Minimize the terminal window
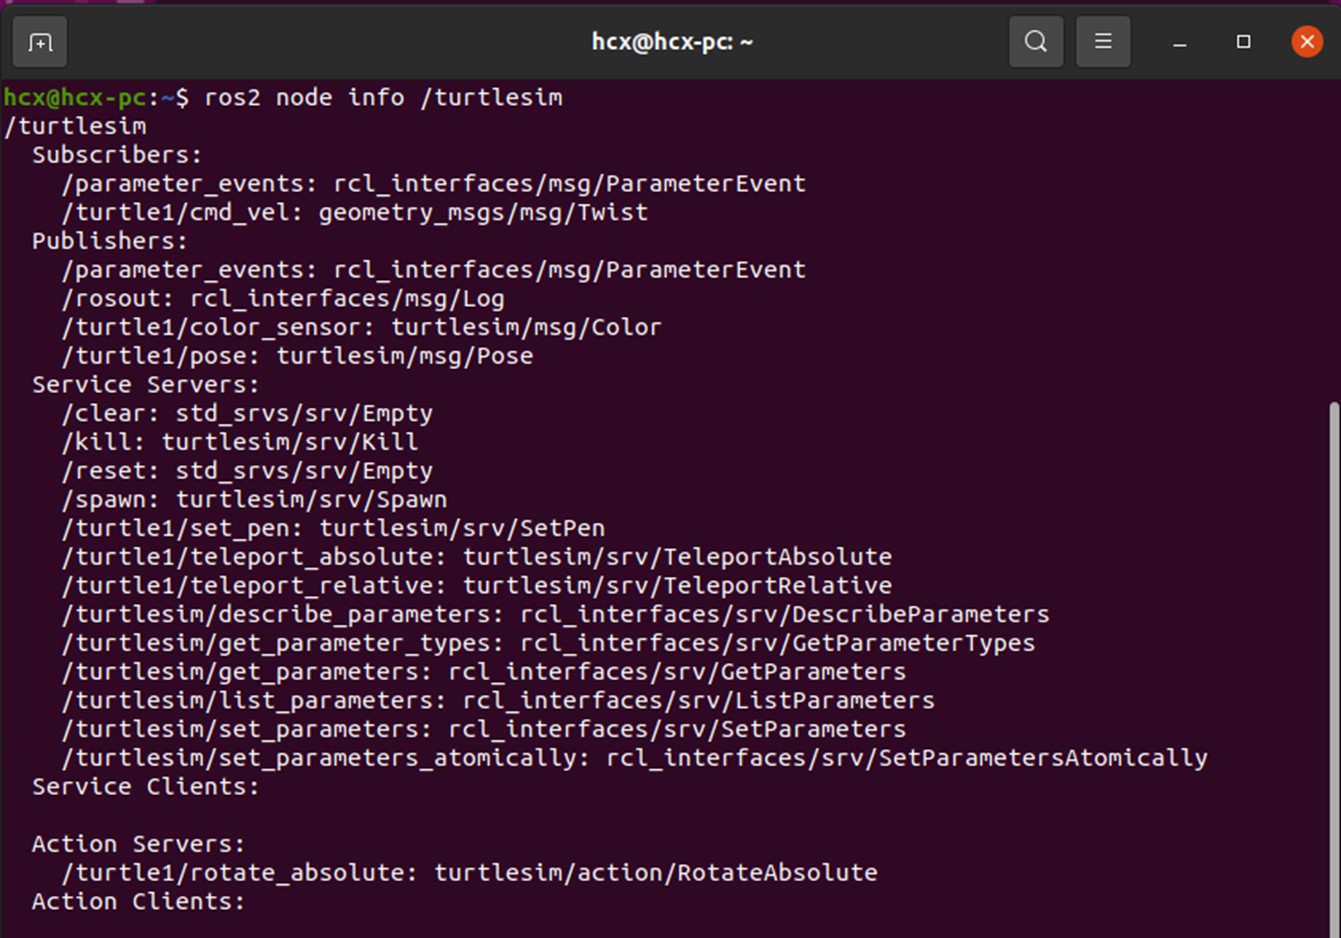 1180,42
